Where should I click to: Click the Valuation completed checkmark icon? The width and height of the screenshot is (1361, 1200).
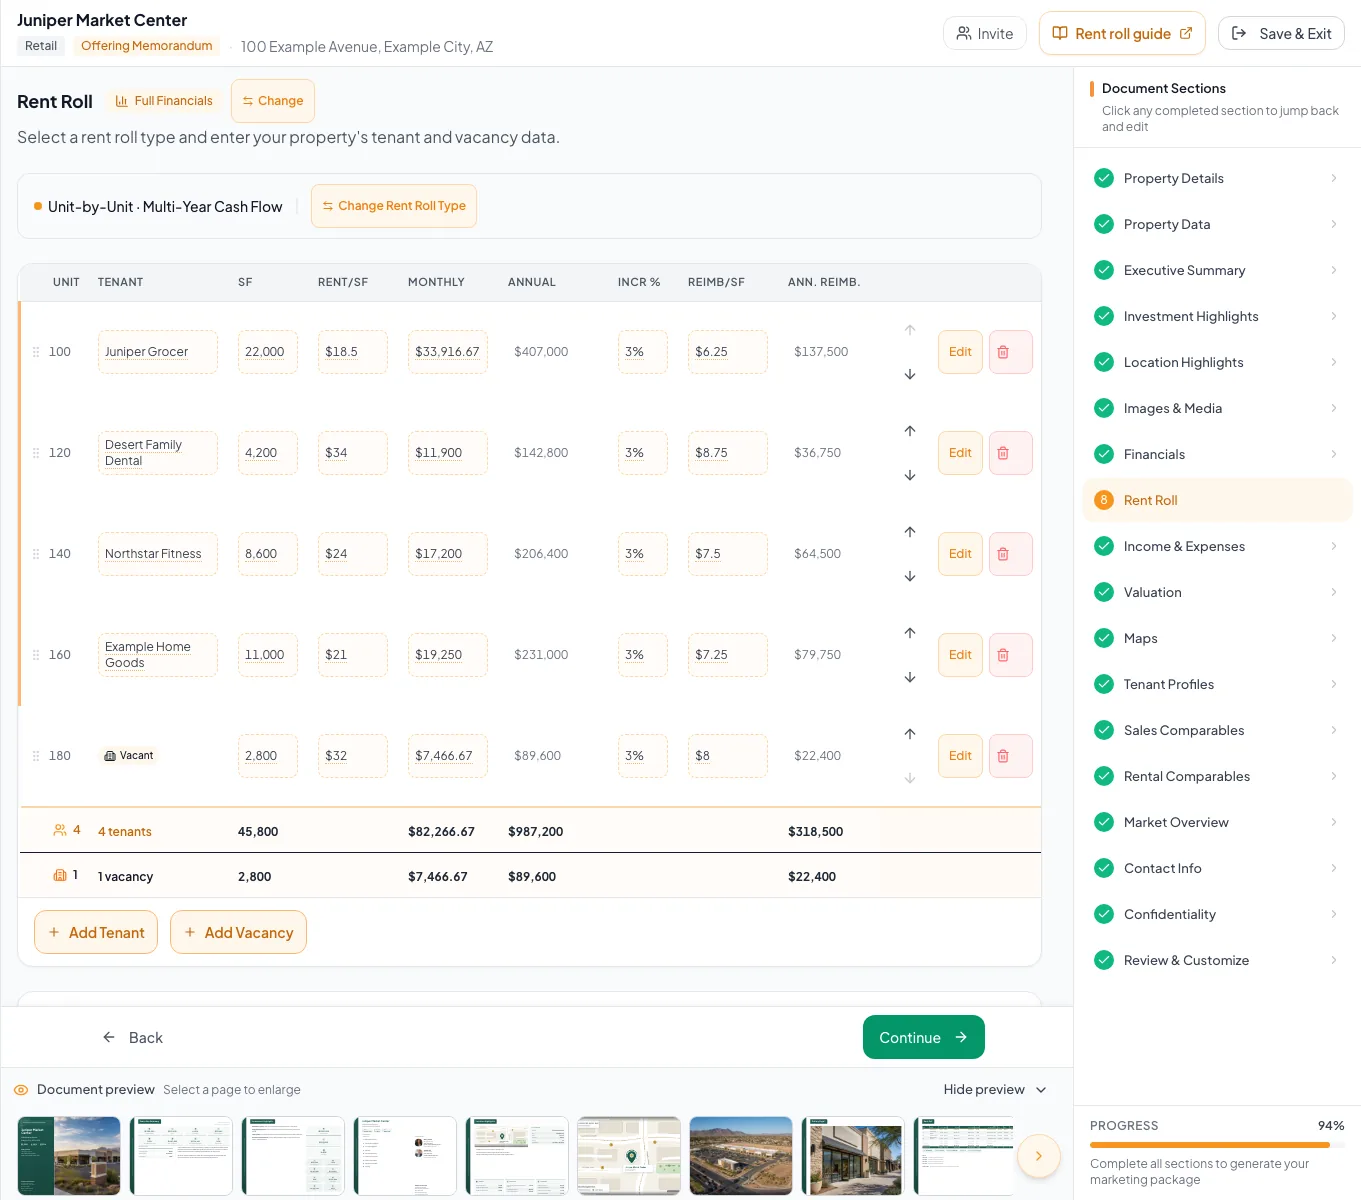coord(1104,592)
